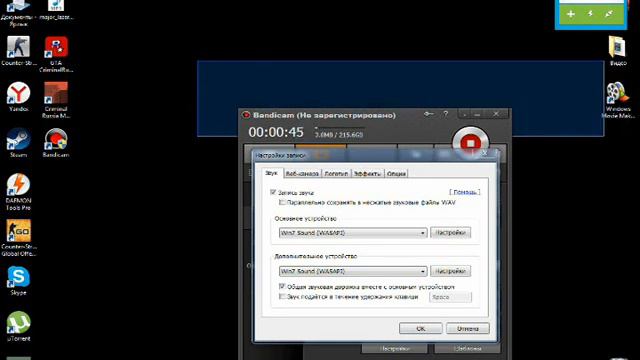Screen dimensions: 640x360
Task: Open the Эффекты tab
Action: click(x=367, y=173)
